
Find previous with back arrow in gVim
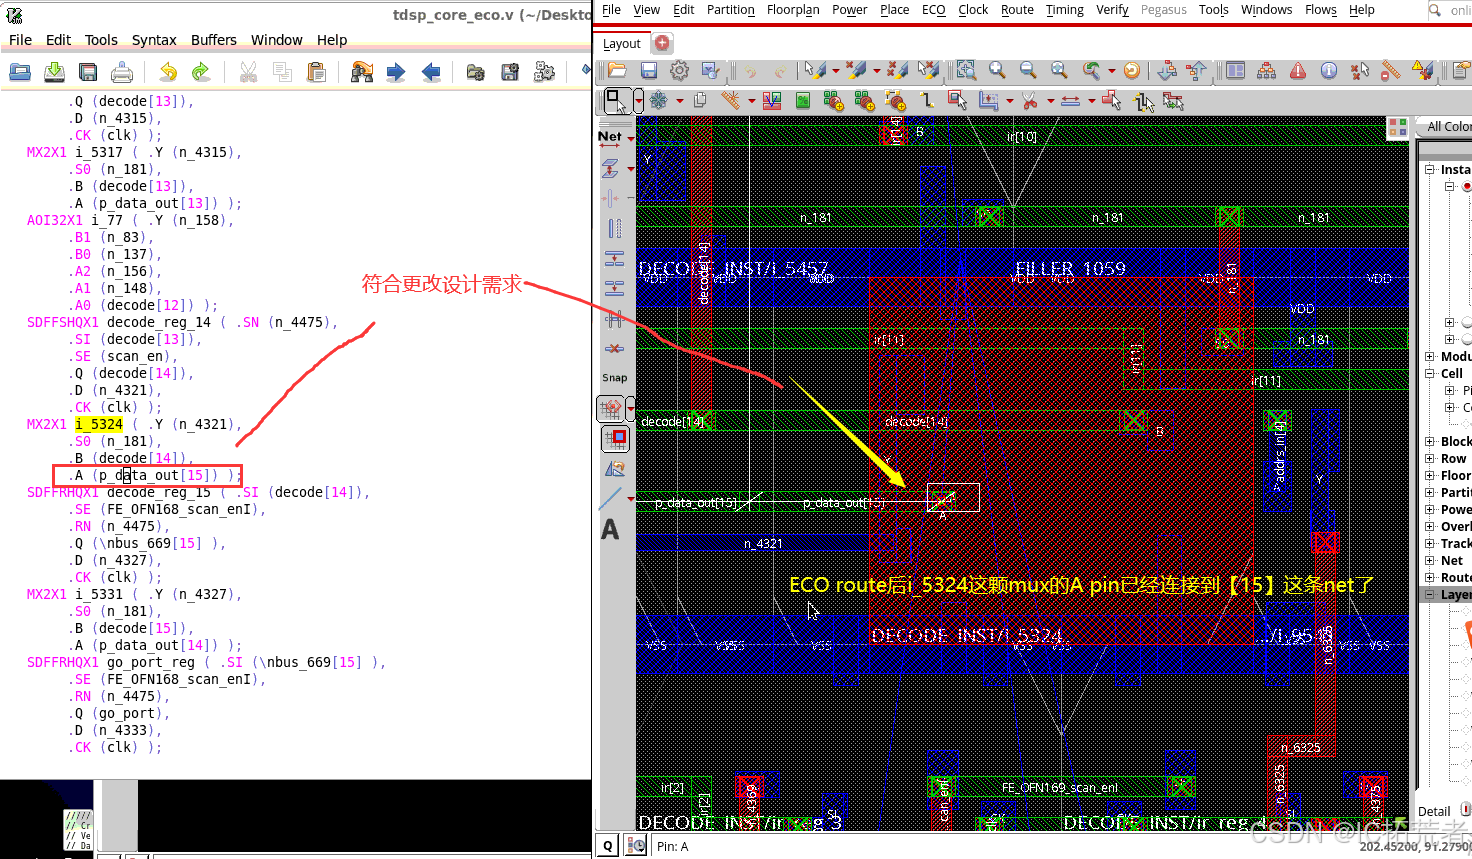[x=430, y=72]
